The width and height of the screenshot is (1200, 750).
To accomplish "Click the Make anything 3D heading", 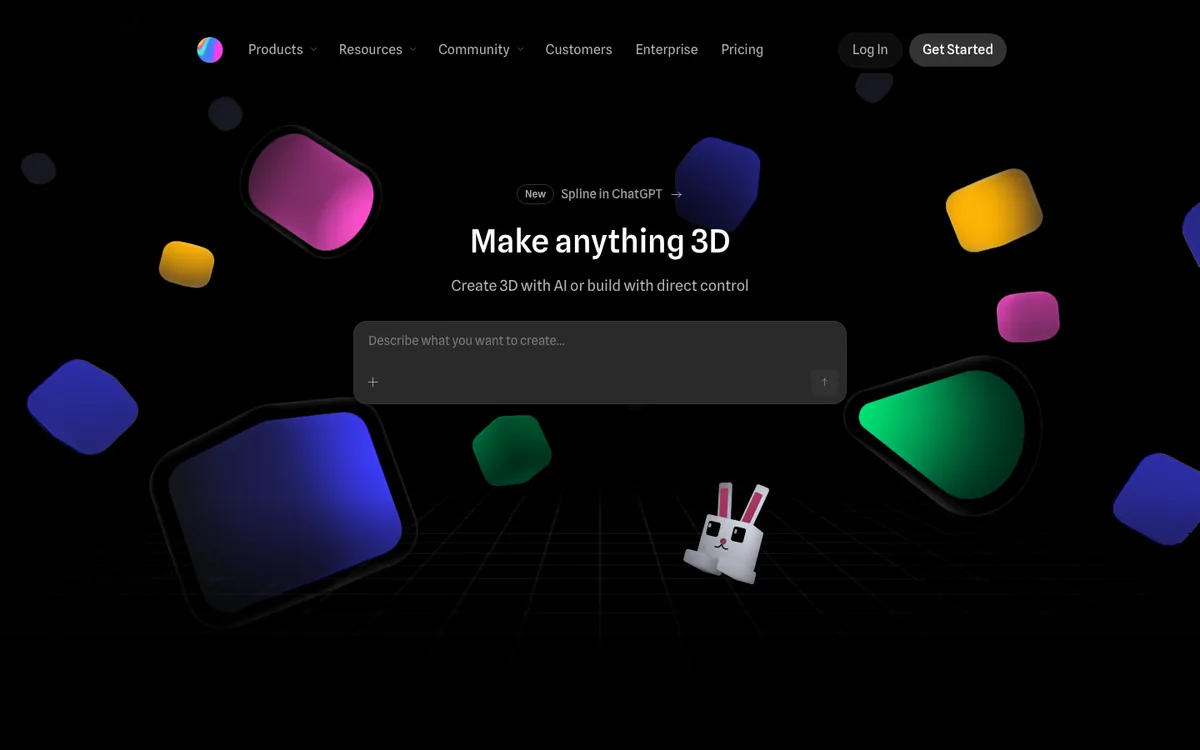I will coord(600,241).
